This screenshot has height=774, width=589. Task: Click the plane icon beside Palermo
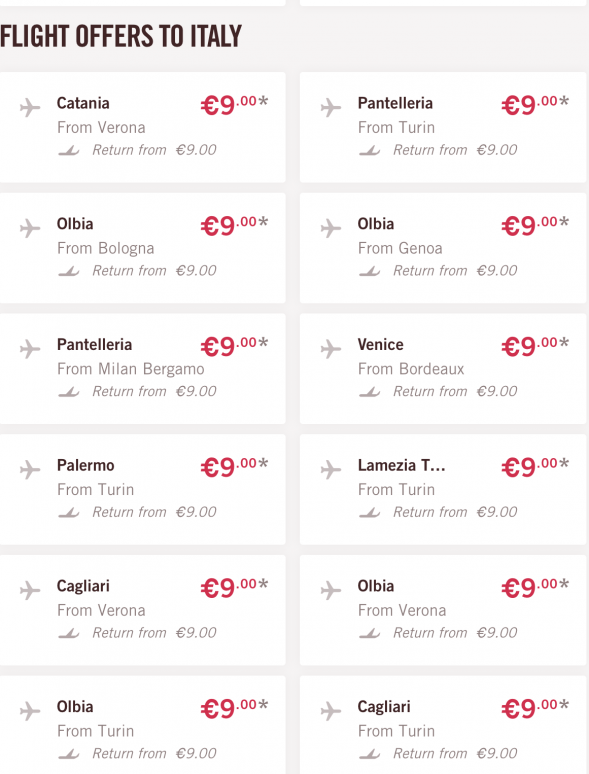click(x=30, y=469)
